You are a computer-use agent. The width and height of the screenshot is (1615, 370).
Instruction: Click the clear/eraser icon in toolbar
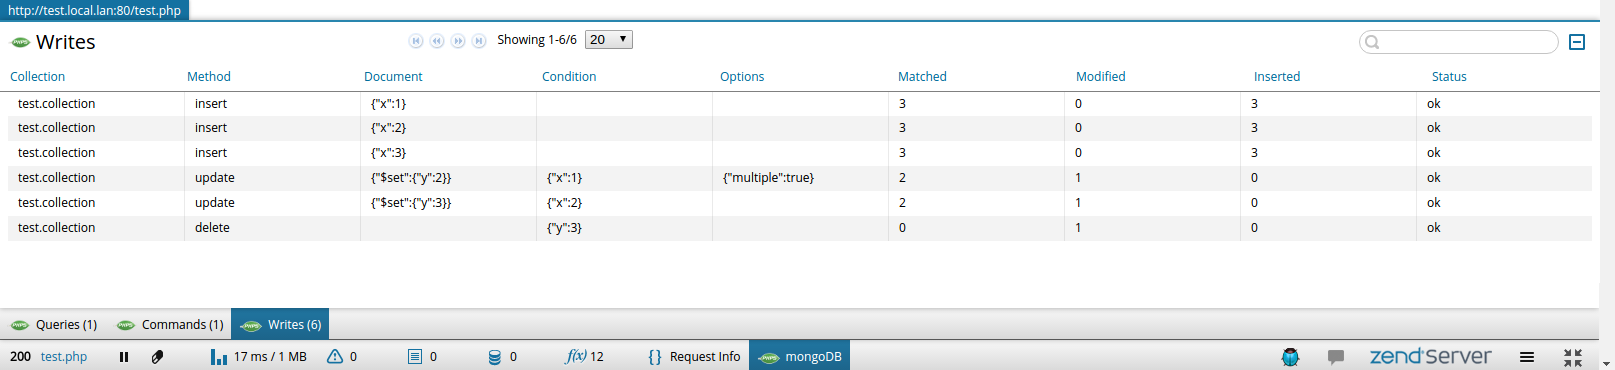click(x=157, y=357)
